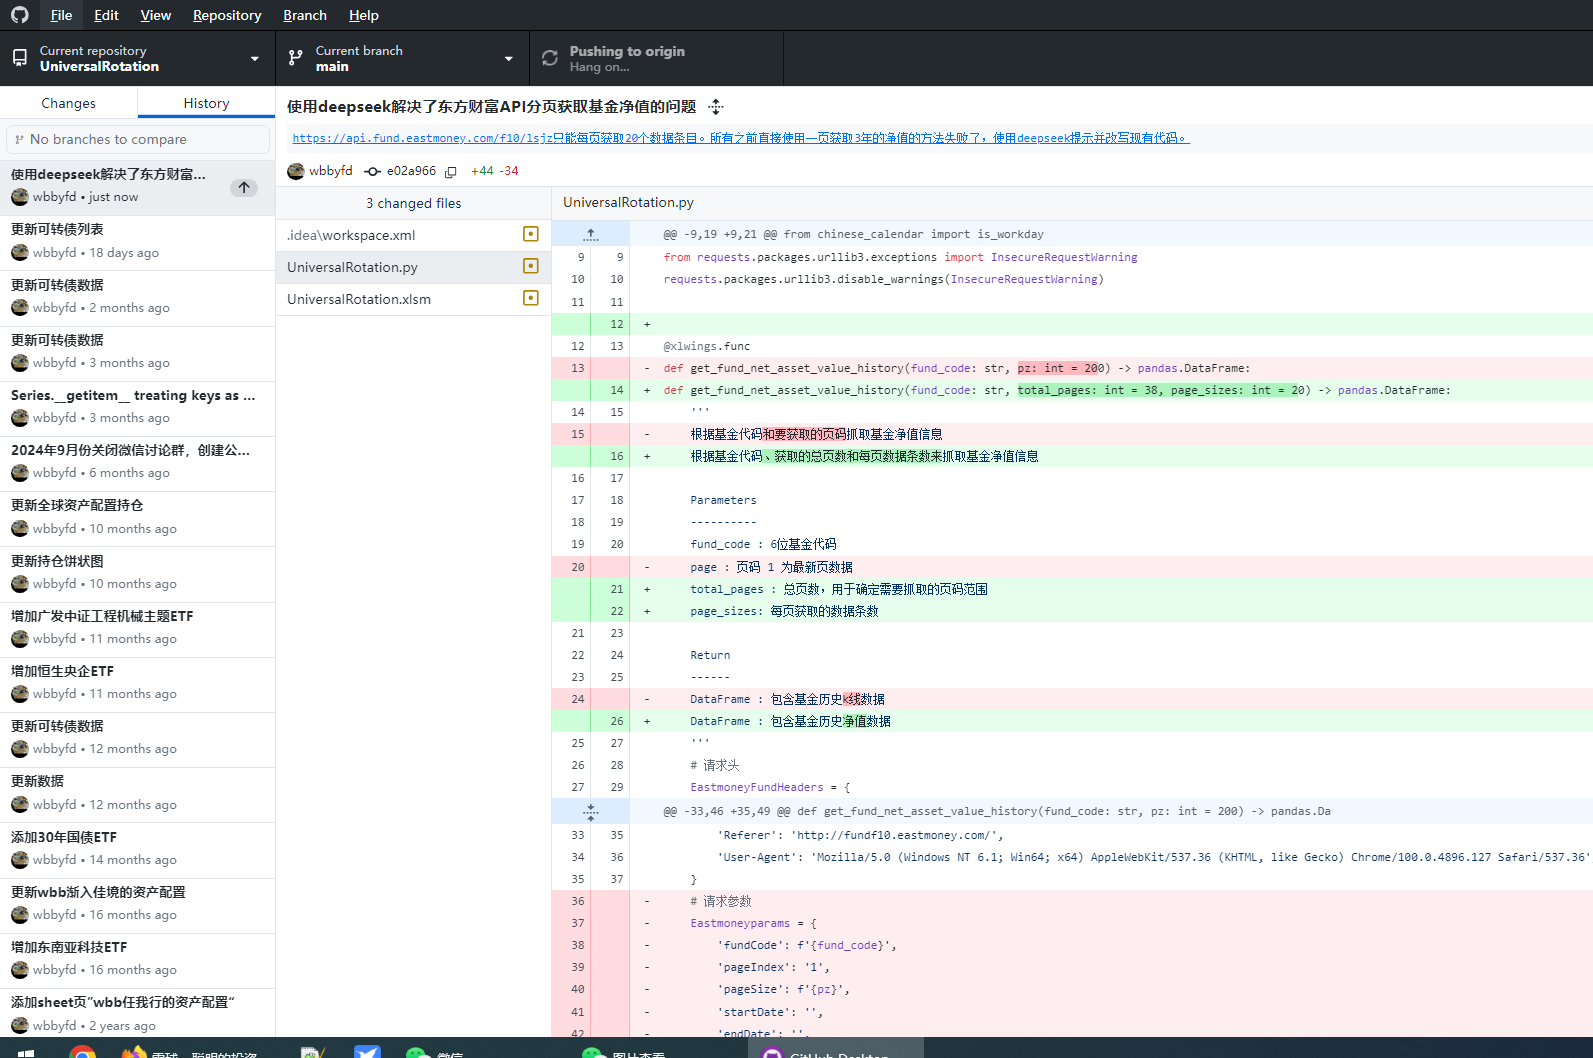Copy commit SHA e02a966 with copy icon
This screenshot has width=1593, height=1058.
tap(451, 172)
